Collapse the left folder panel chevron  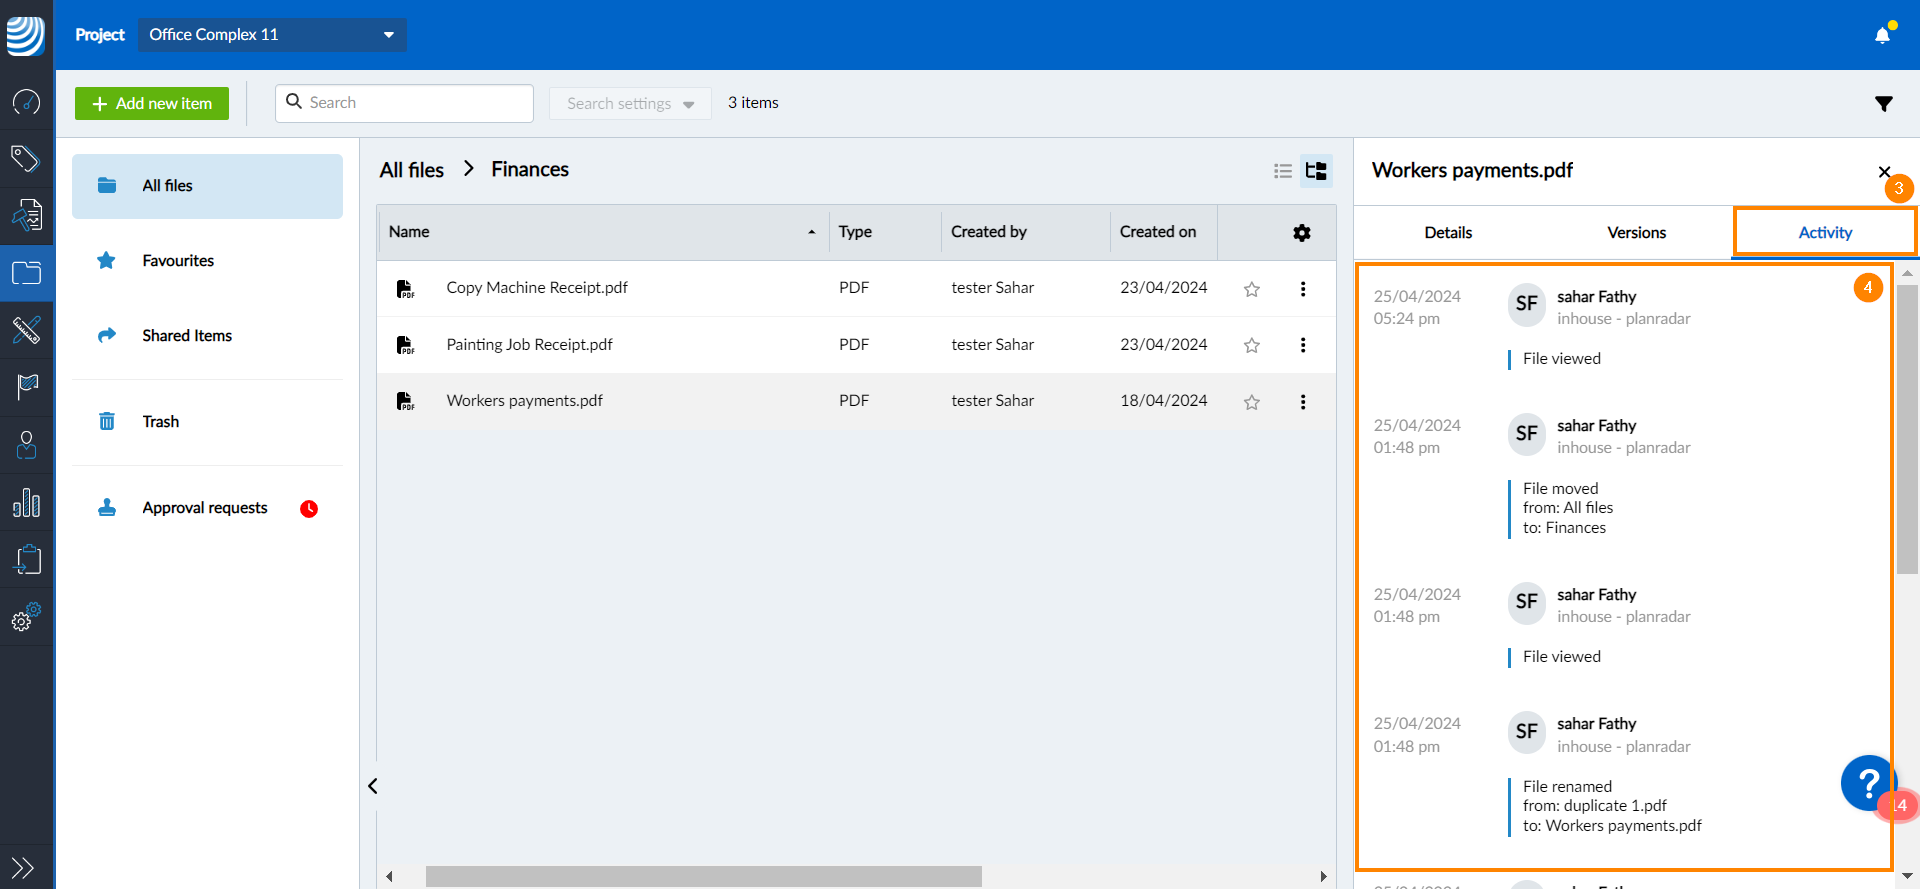[373, 786]
